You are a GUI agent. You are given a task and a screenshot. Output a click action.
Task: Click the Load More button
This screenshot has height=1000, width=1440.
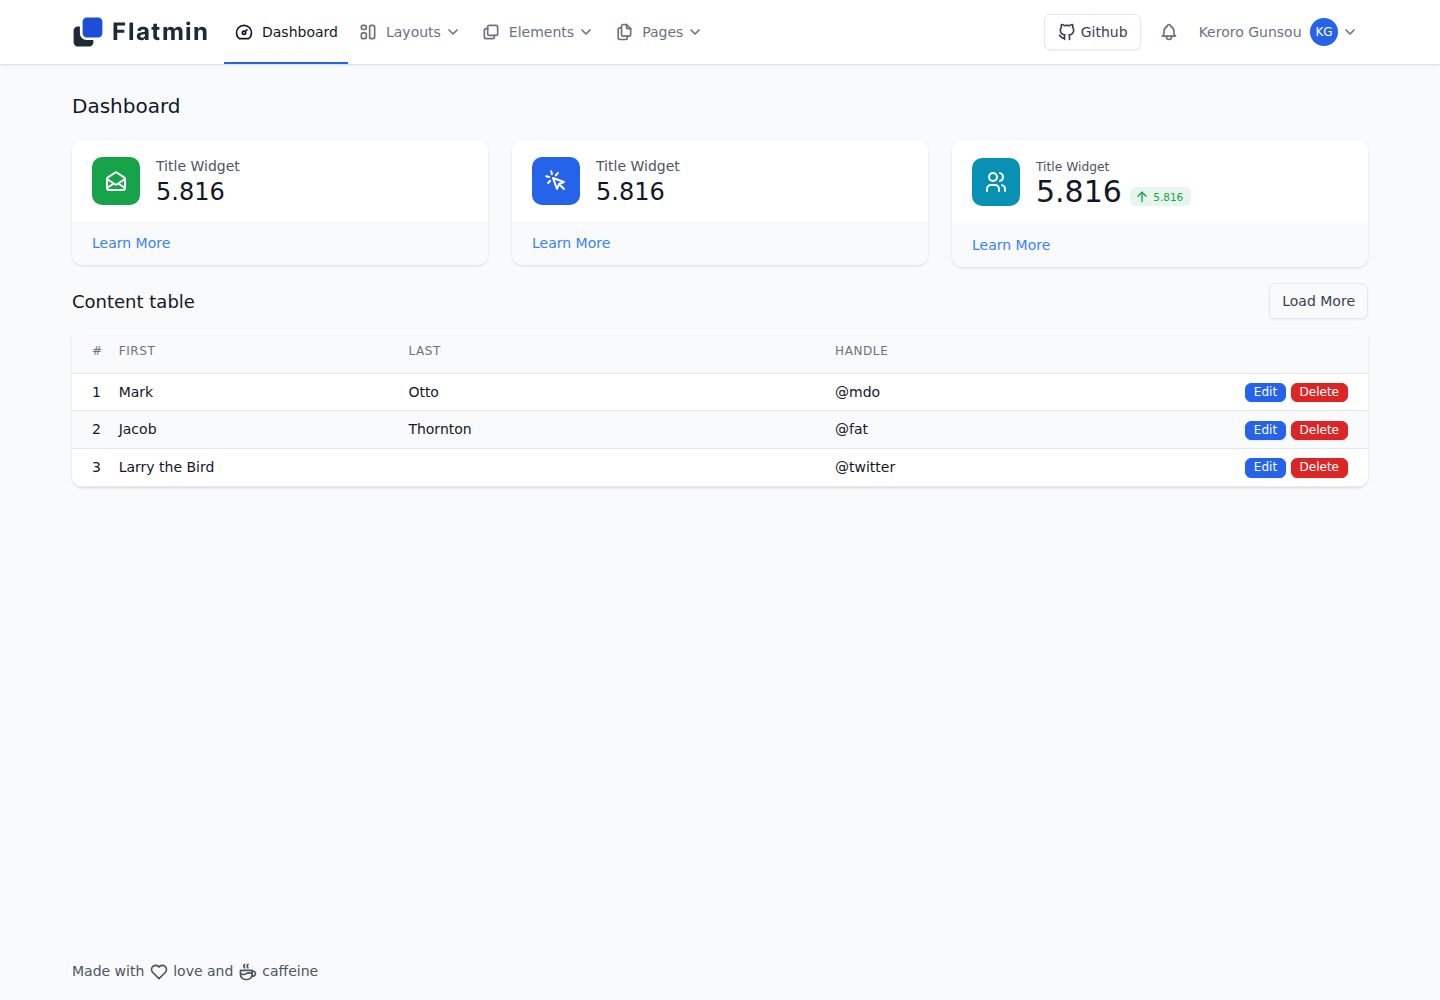click(x=1318, y=301)
